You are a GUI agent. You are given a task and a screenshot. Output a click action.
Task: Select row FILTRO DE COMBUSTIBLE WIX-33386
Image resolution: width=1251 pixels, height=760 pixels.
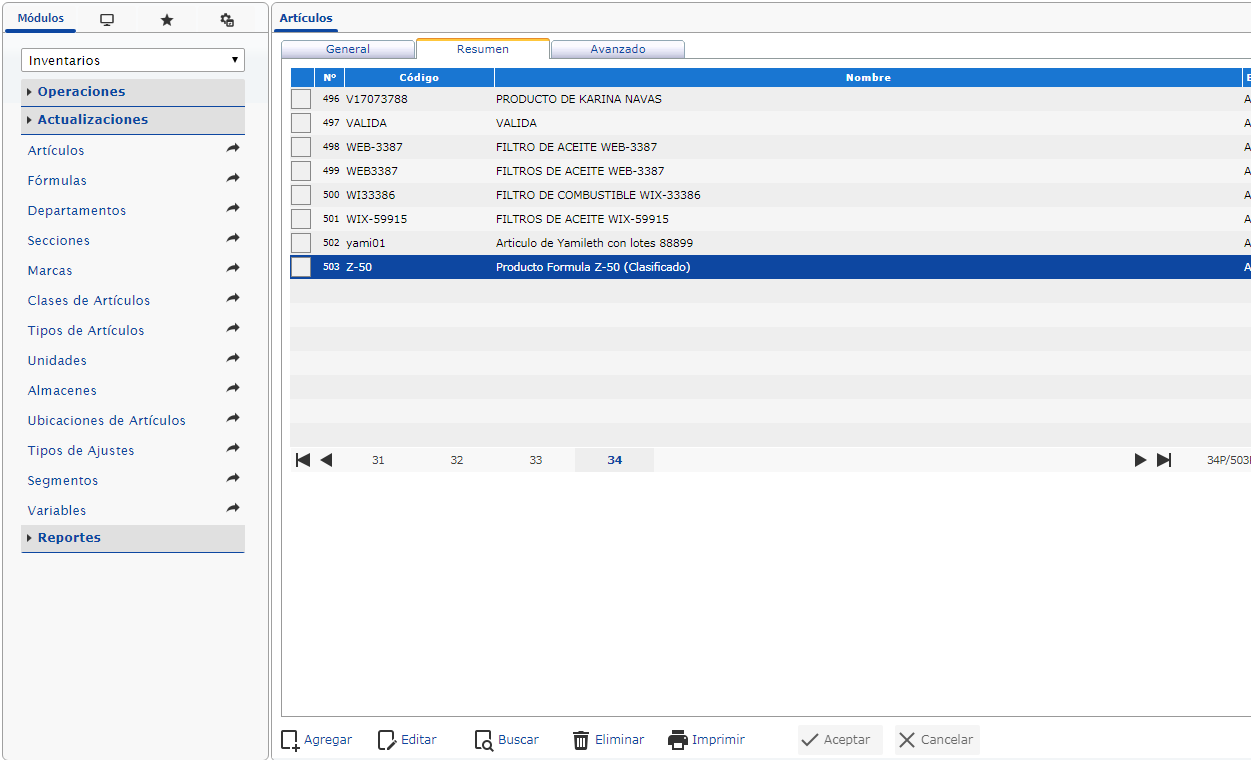(770, 195)
